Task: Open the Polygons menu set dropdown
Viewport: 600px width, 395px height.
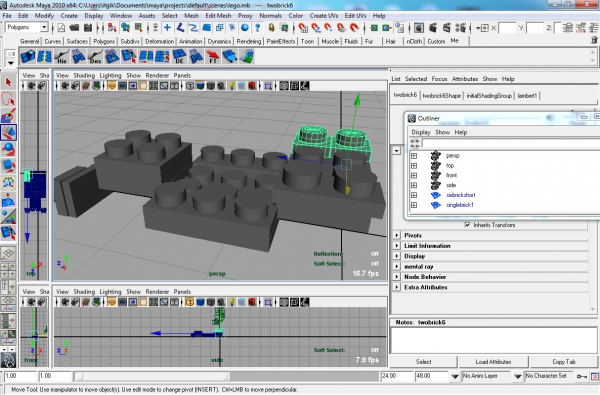Action: (x=44, y=27)
